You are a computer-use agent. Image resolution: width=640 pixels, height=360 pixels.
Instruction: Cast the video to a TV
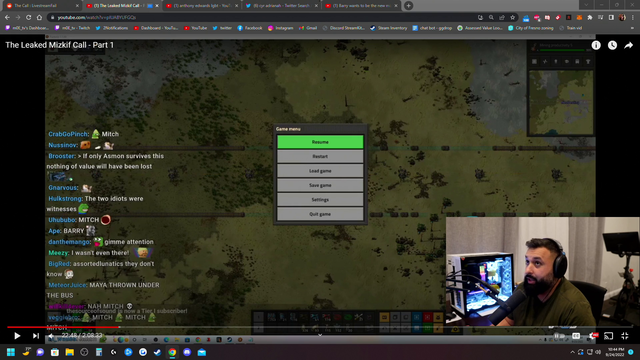click(x=609, y=336)
